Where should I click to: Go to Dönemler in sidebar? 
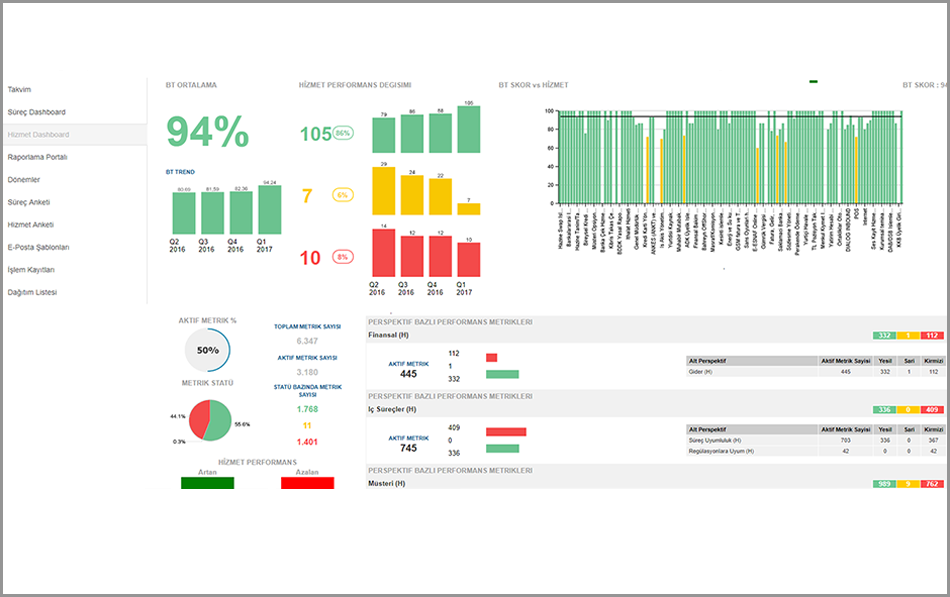[24, 180]
